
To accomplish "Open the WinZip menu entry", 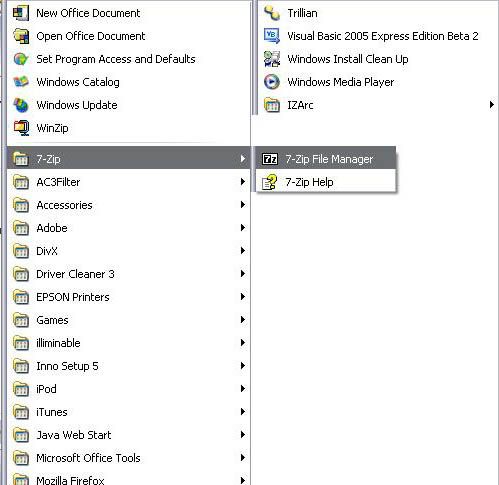I will pos(129,128).
